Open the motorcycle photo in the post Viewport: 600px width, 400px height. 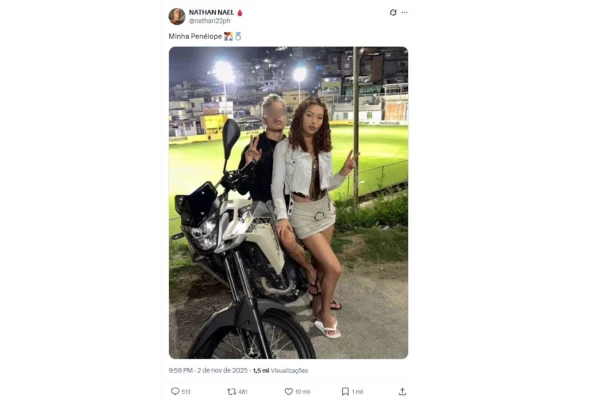[x=288, y=202]
